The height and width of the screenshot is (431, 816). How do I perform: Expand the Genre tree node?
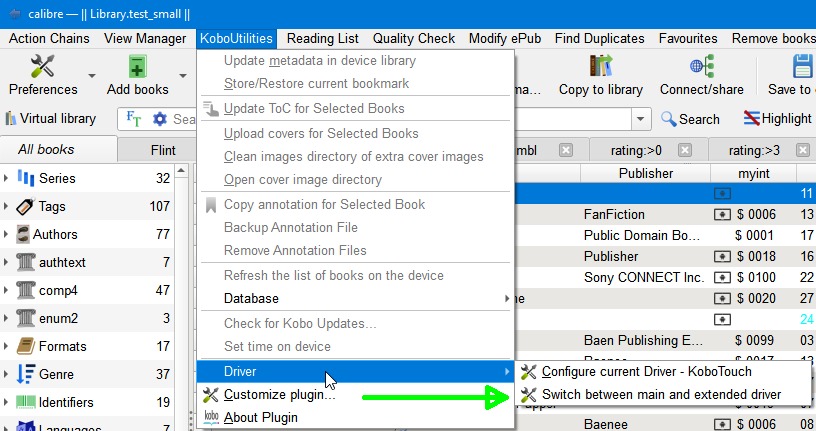pyautogui.click(x=6, y=374)
